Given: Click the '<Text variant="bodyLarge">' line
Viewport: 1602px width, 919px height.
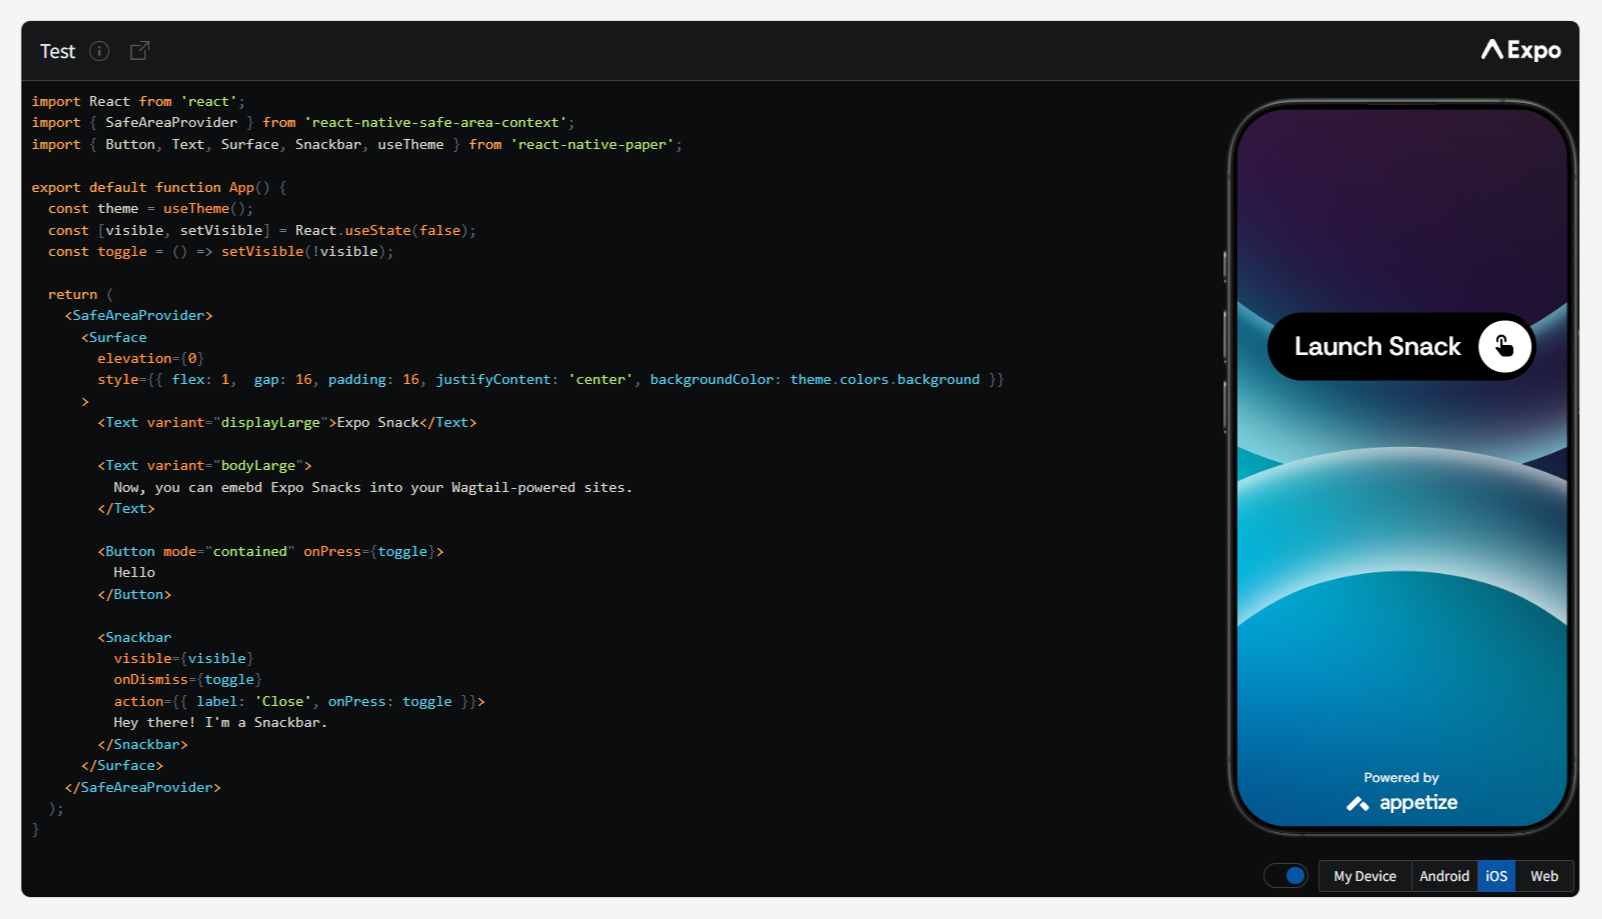Looking at the screenshot, I should pyautogui.click(x=205, y=466).
